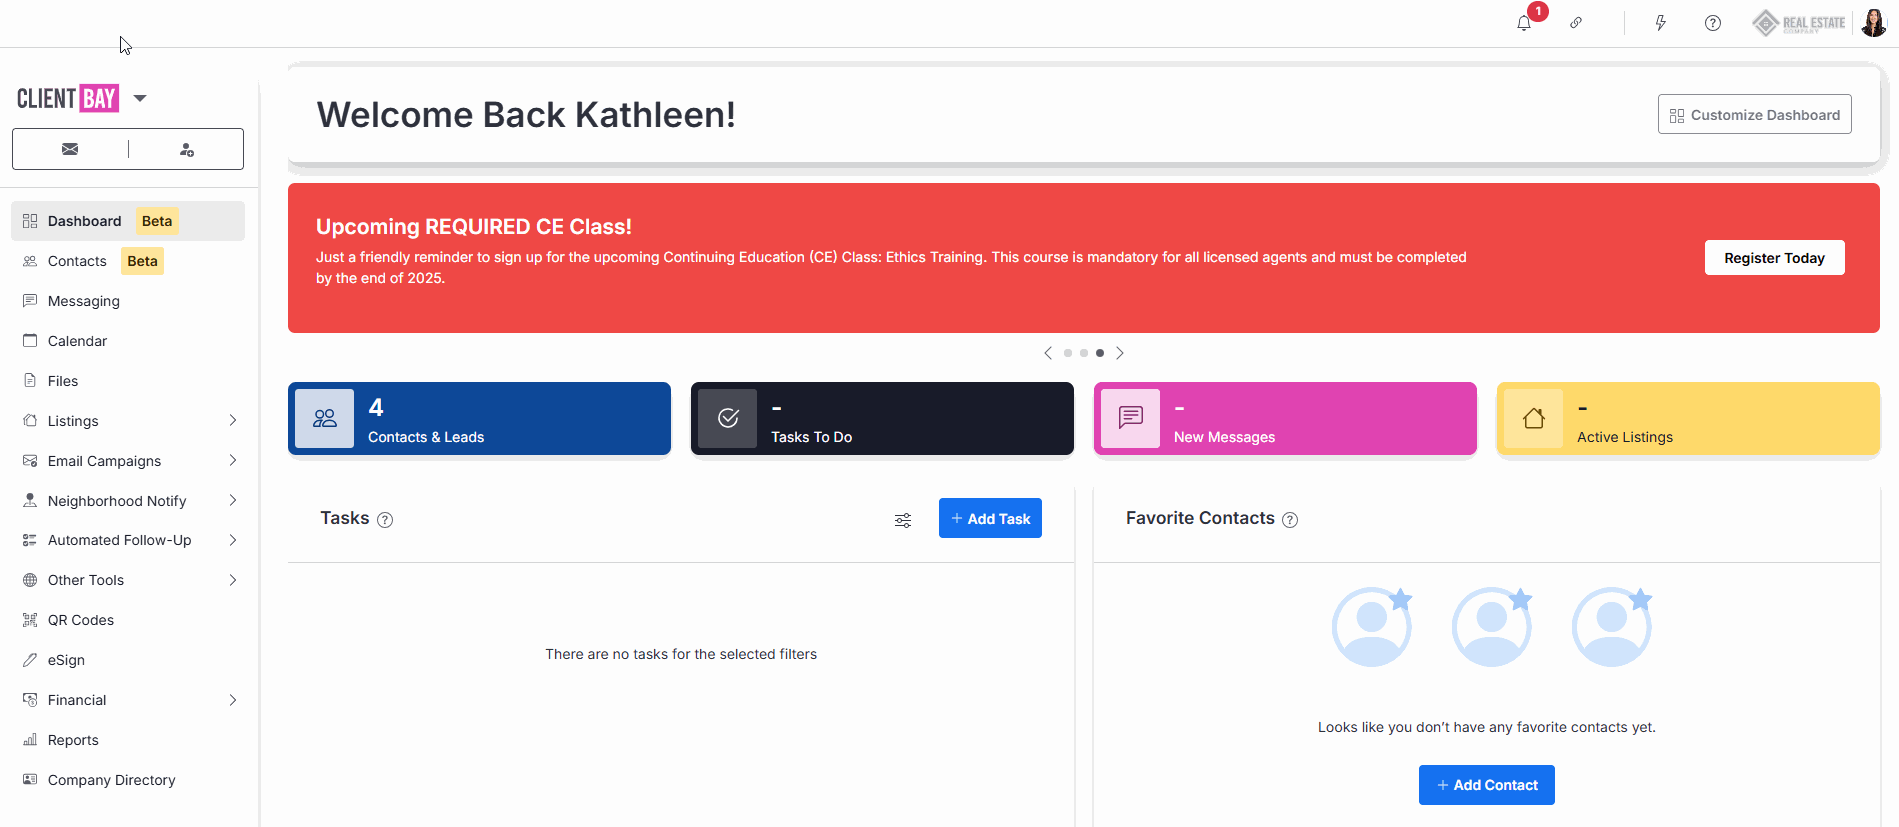Click the link icon in top bar
Image resolution: width=1899 pixels, height=827 pixels.
(x=1576, y=23)
